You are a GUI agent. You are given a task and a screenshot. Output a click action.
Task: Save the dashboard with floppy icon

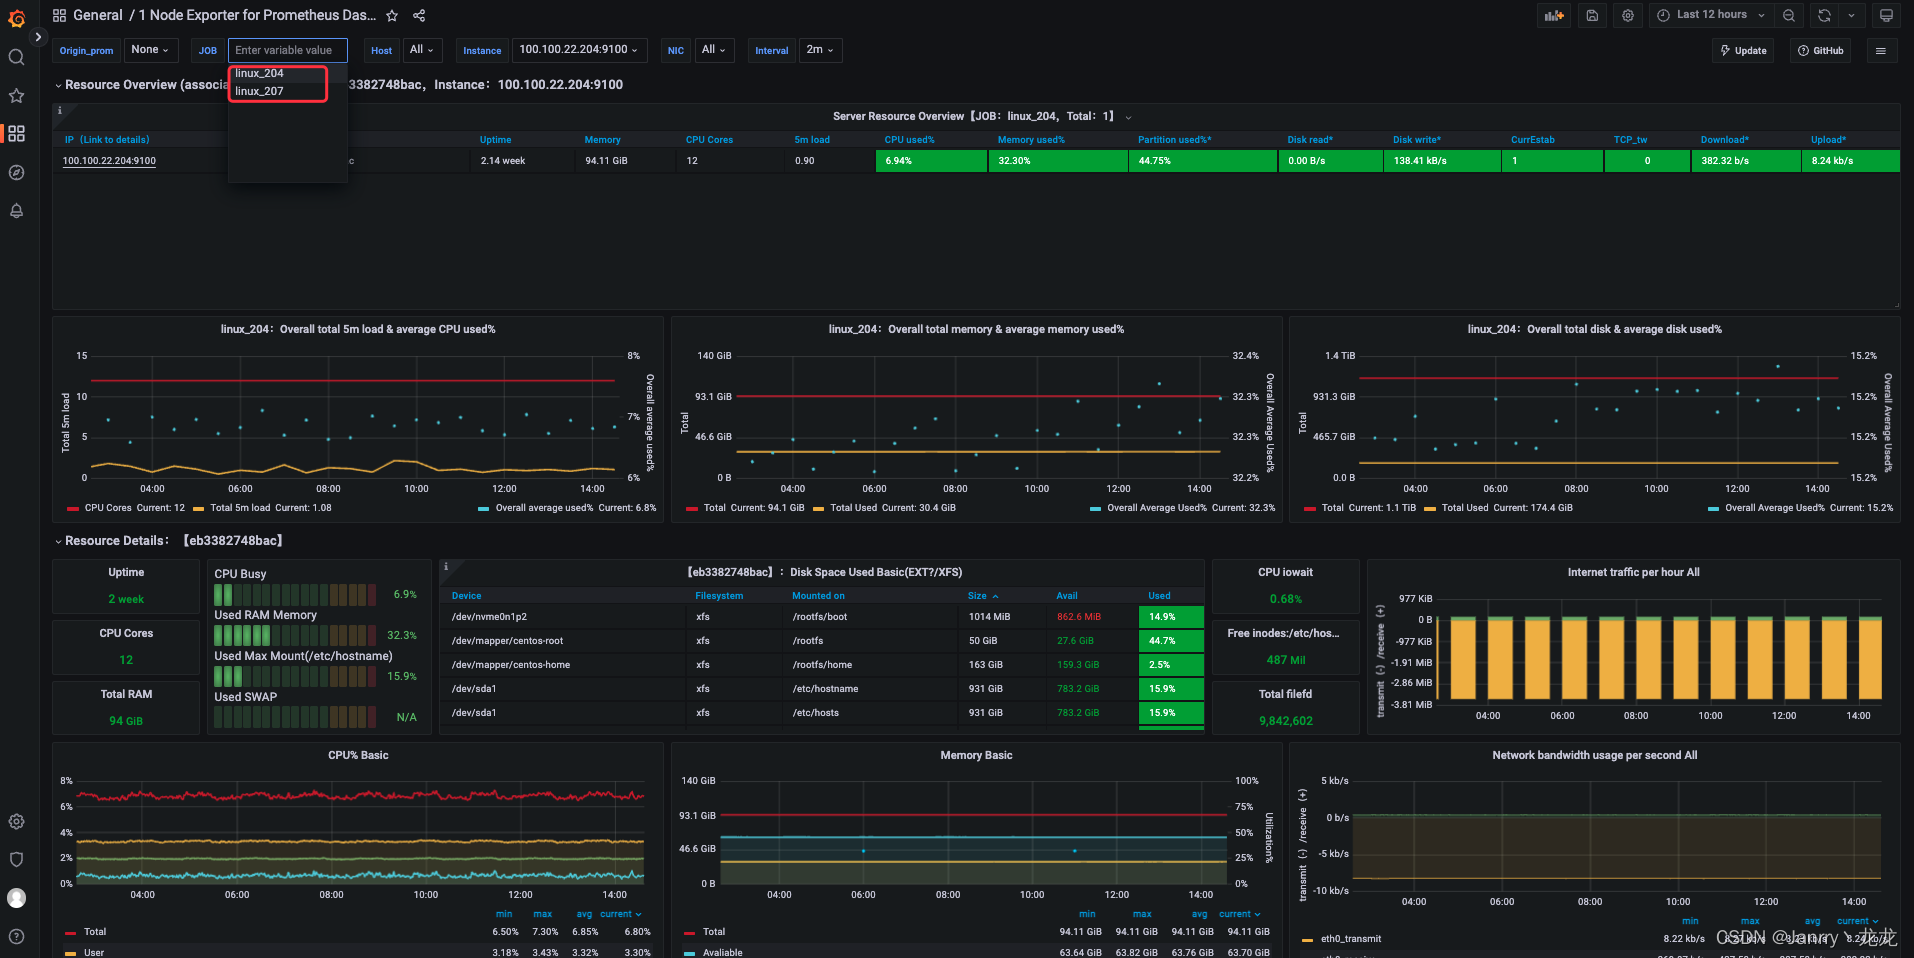point(1592,15)
